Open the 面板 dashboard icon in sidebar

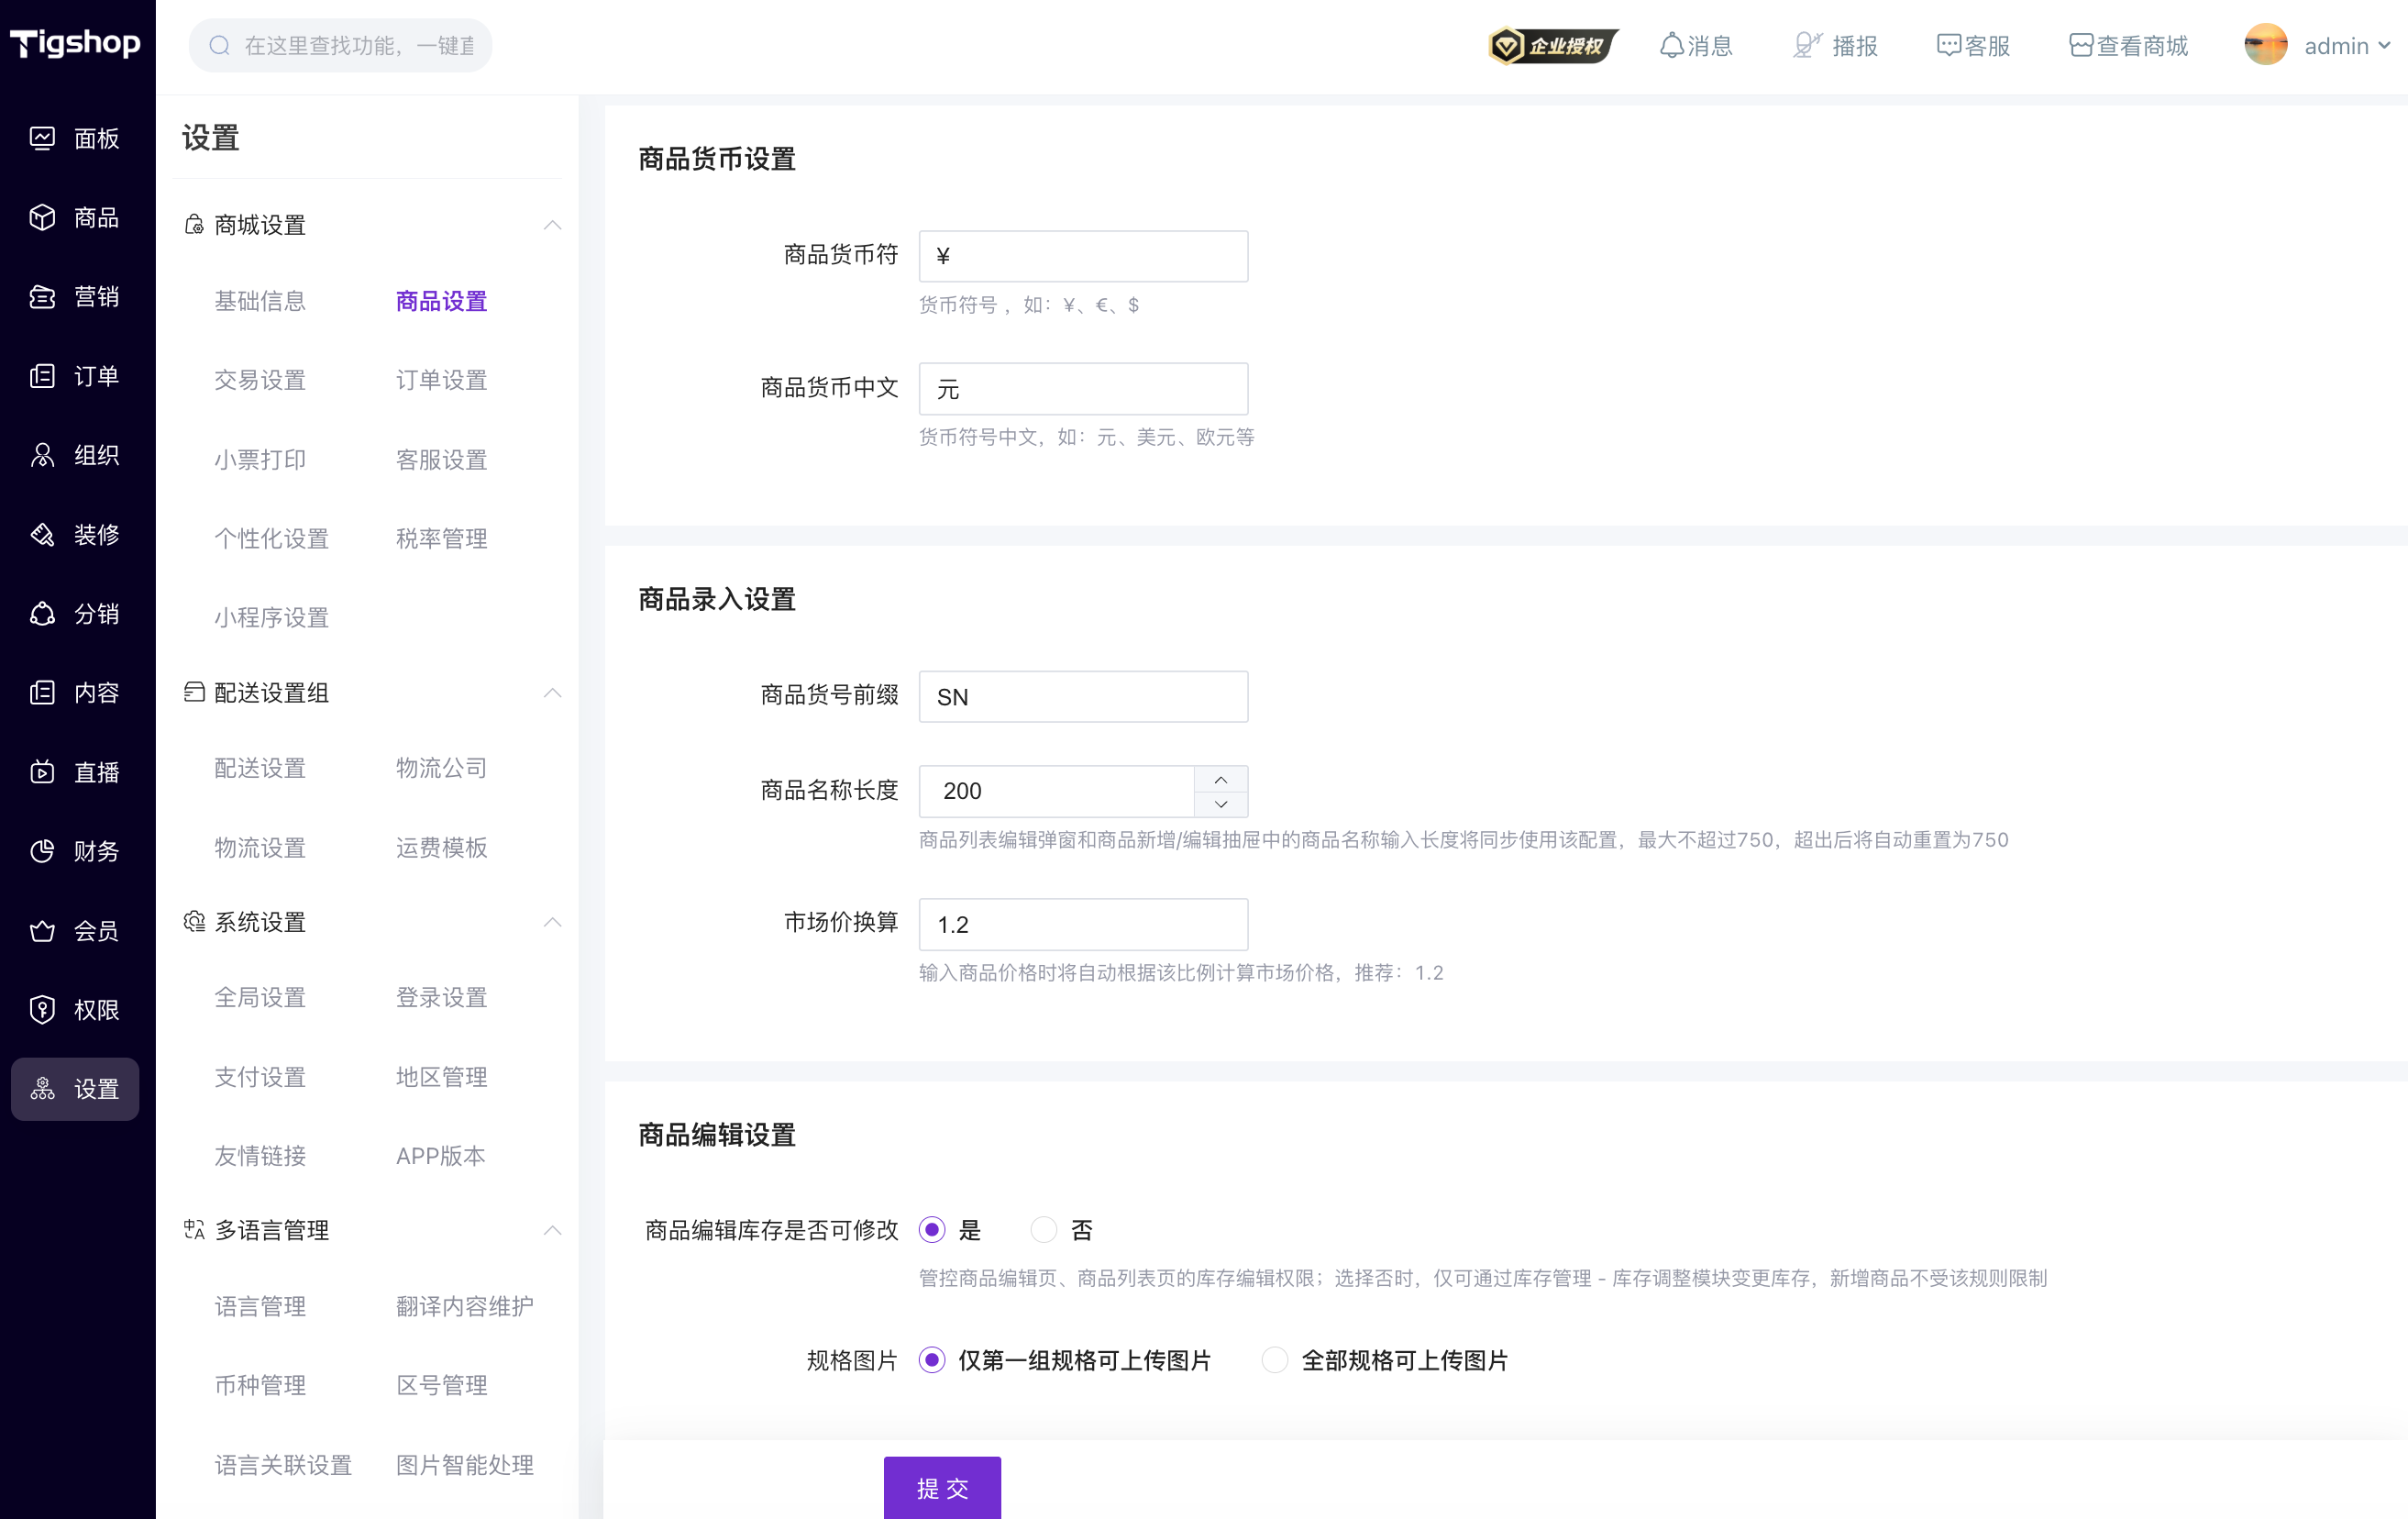click(42, 138)
